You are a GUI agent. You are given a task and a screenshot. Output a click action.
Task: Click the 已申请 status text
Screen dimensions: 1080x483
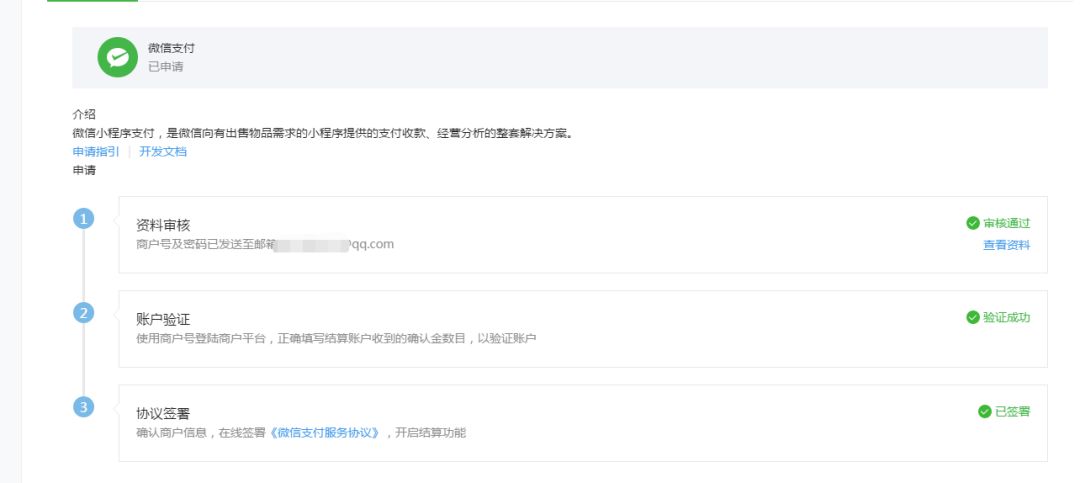165,67
